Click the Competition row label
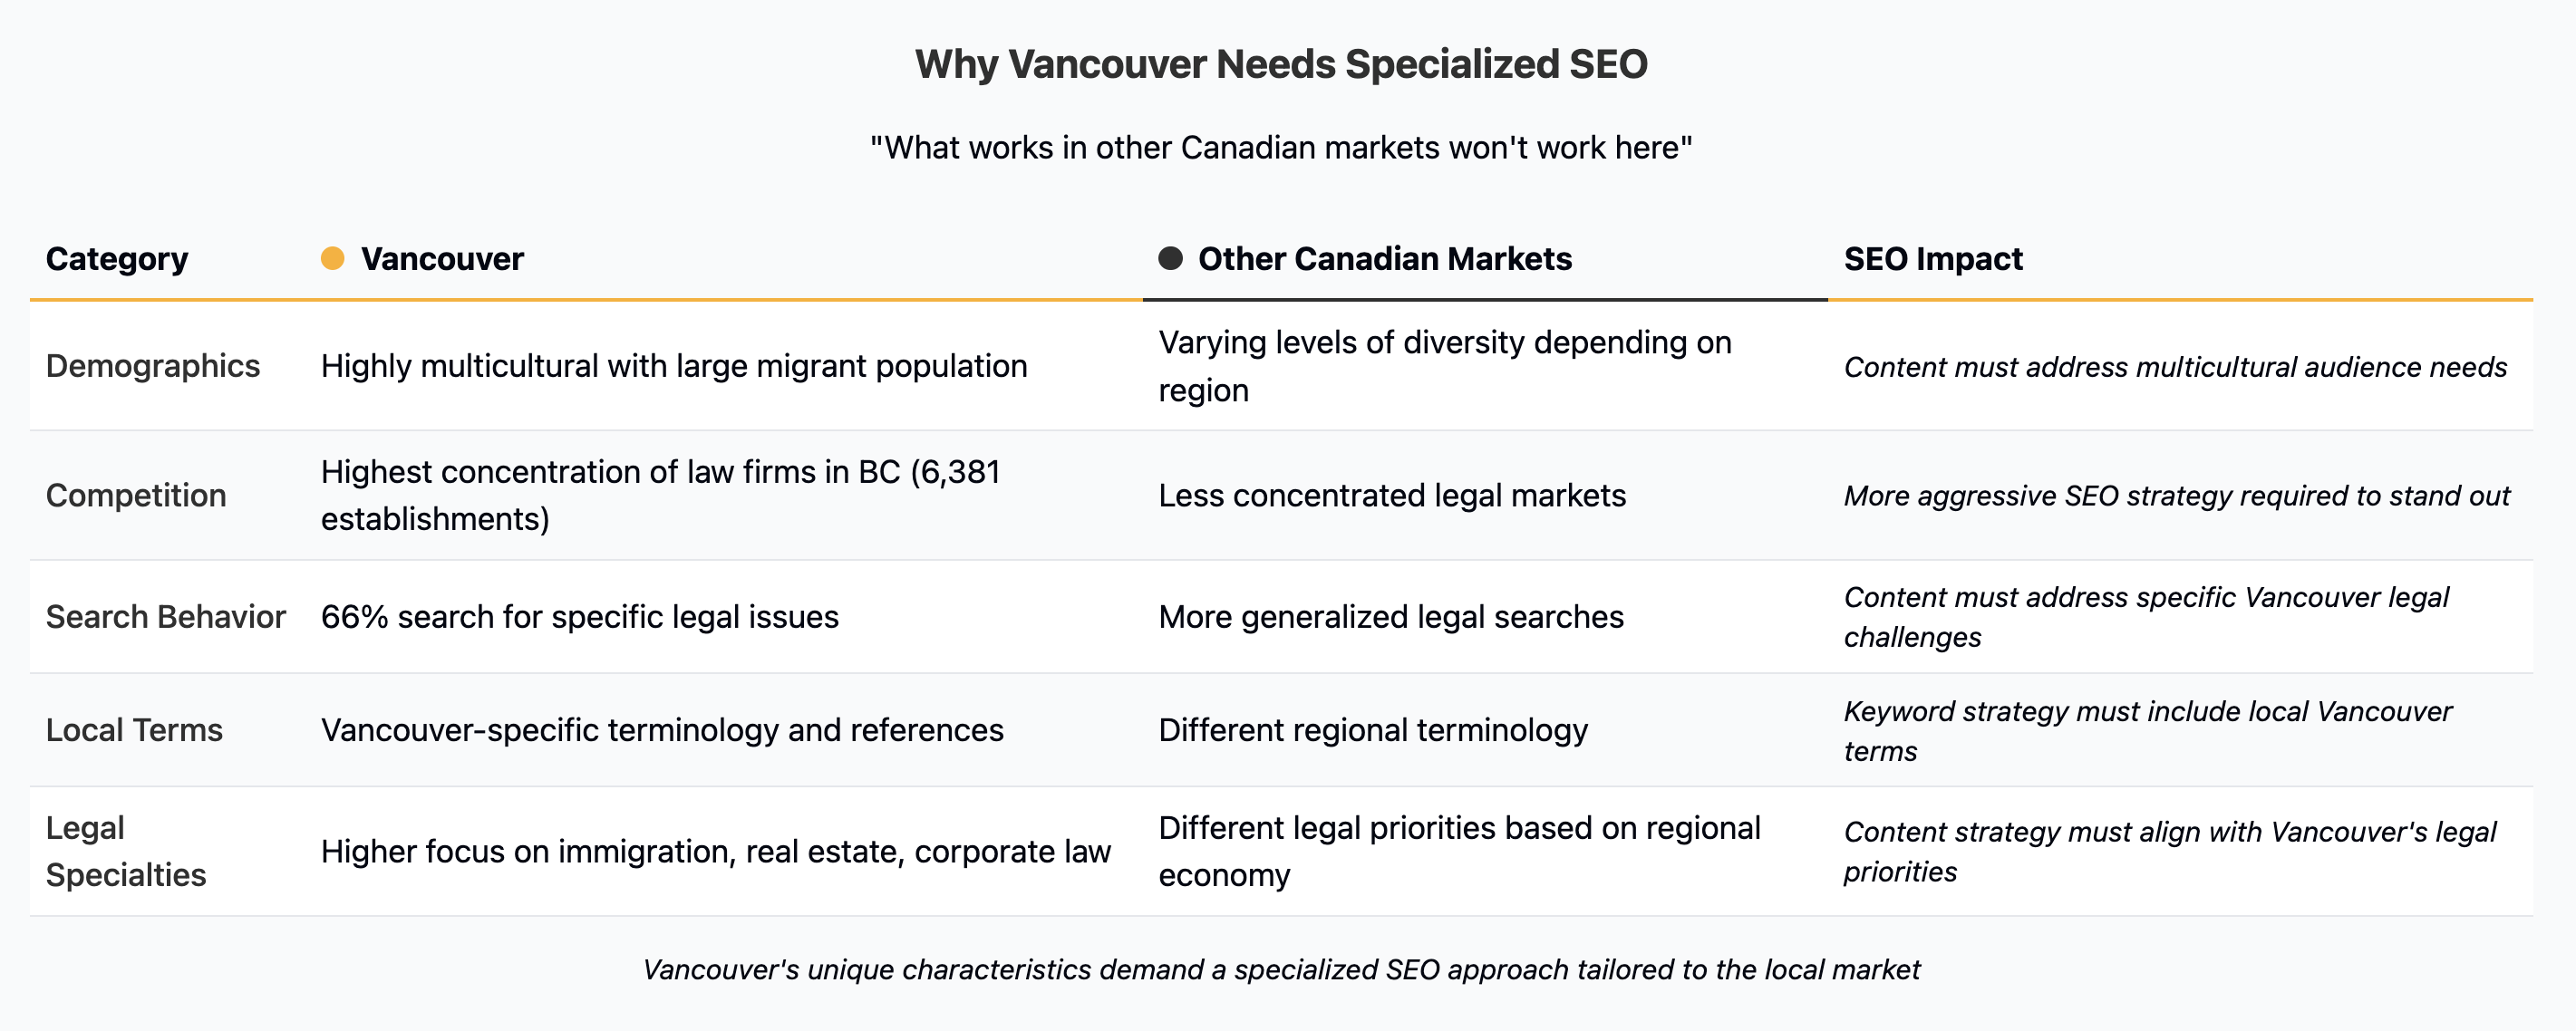This screenshot has height=1031, width=2576. (x=136, y=495)
